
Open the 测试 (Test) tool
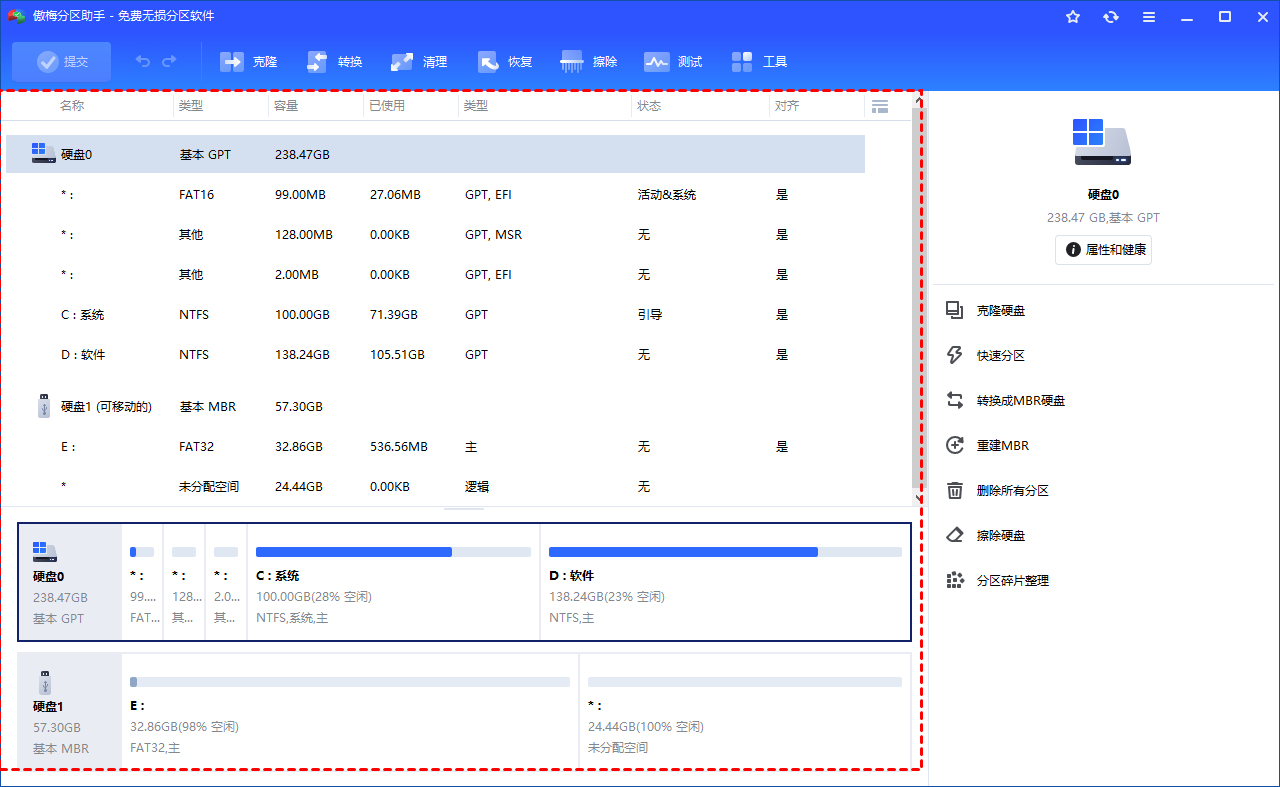(x=673, y=62)
